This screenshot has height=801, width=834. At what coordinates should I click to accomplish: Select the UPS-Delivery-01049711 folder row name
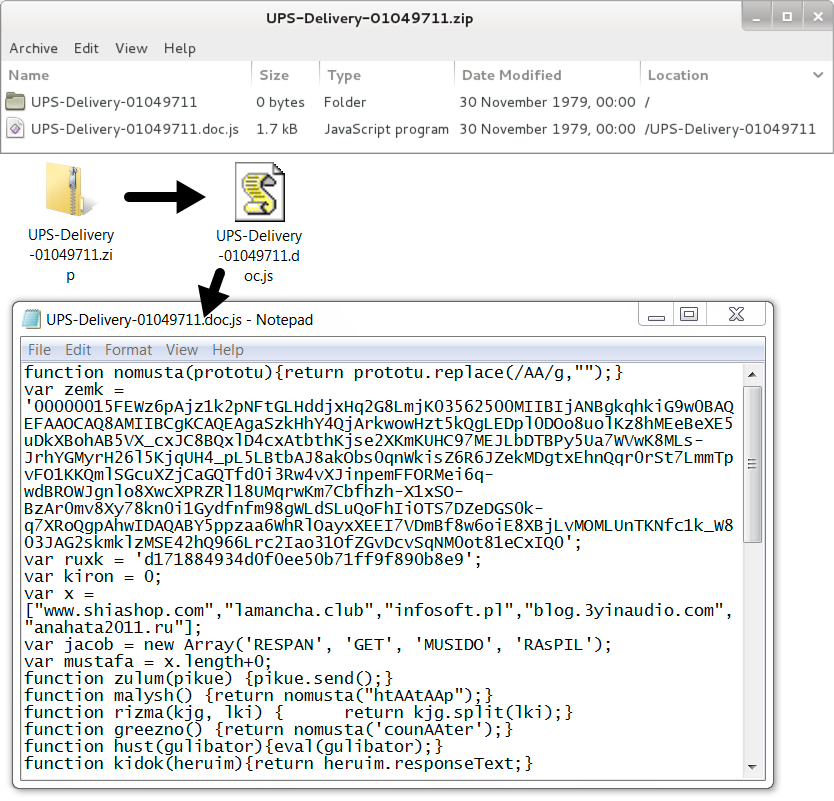(114, 102)
